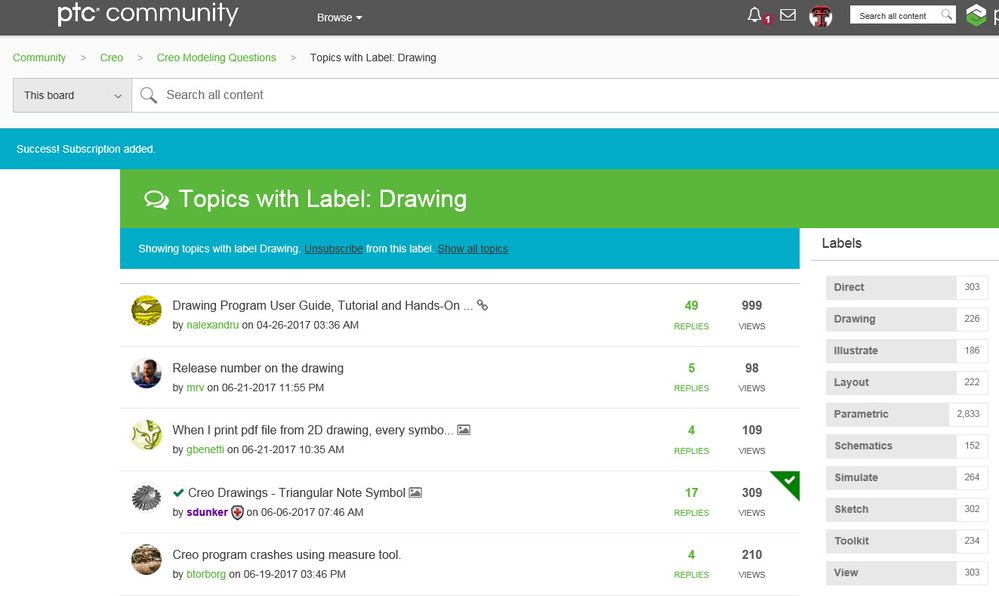Open sdunker's profile link
Screen dimensions: 999x596
(207, 512)
